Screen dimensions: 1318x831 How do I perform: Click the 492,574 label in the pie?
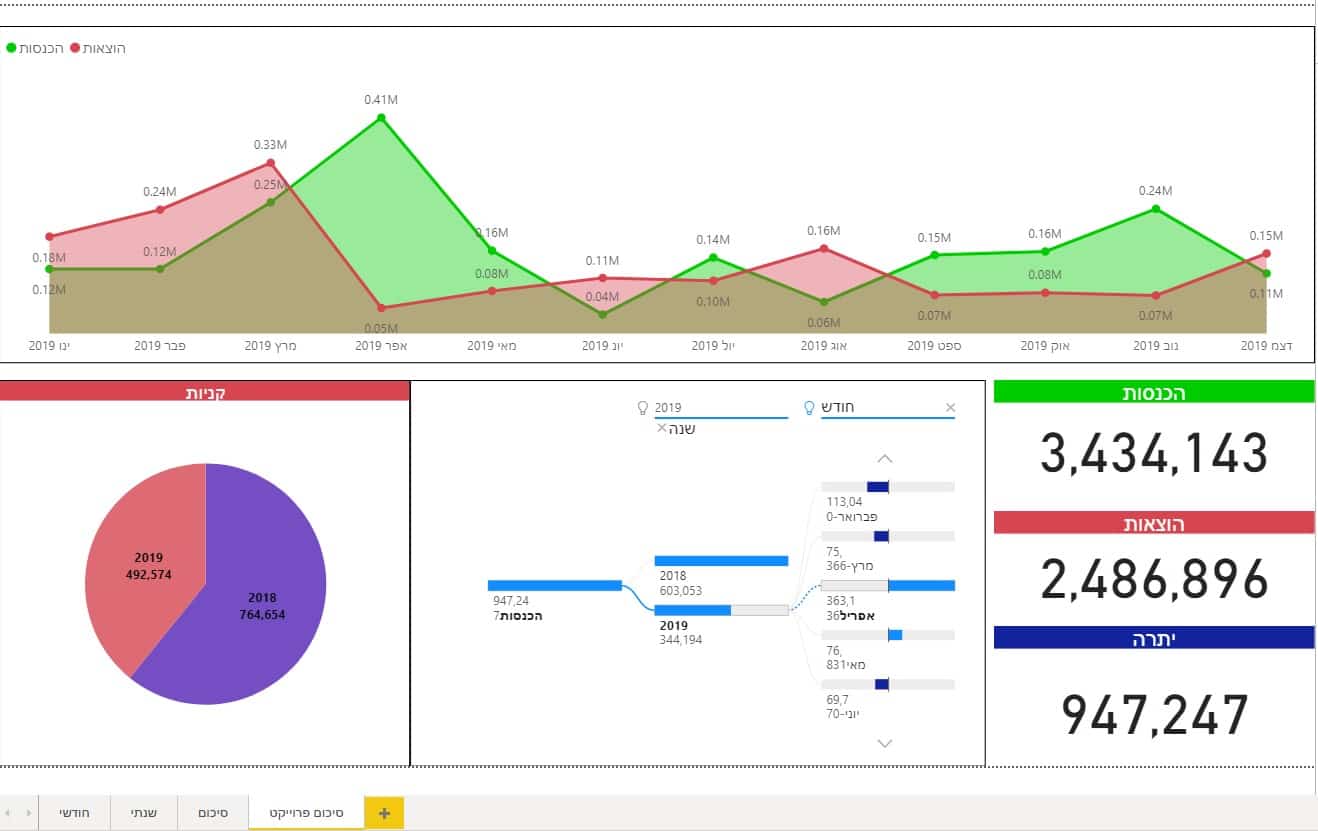pyautogui.click(x=148, y=575)
